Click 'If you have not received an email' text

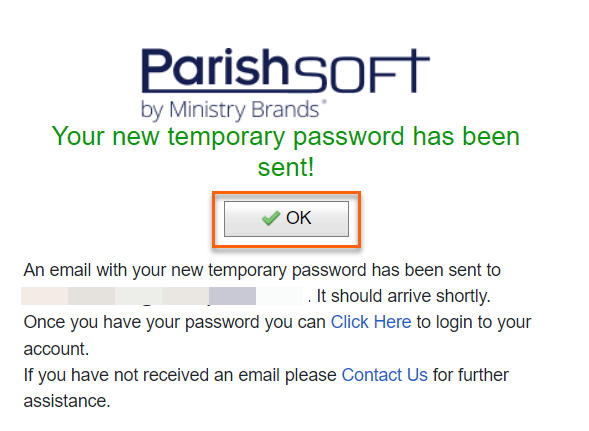[x=180, y=375]
